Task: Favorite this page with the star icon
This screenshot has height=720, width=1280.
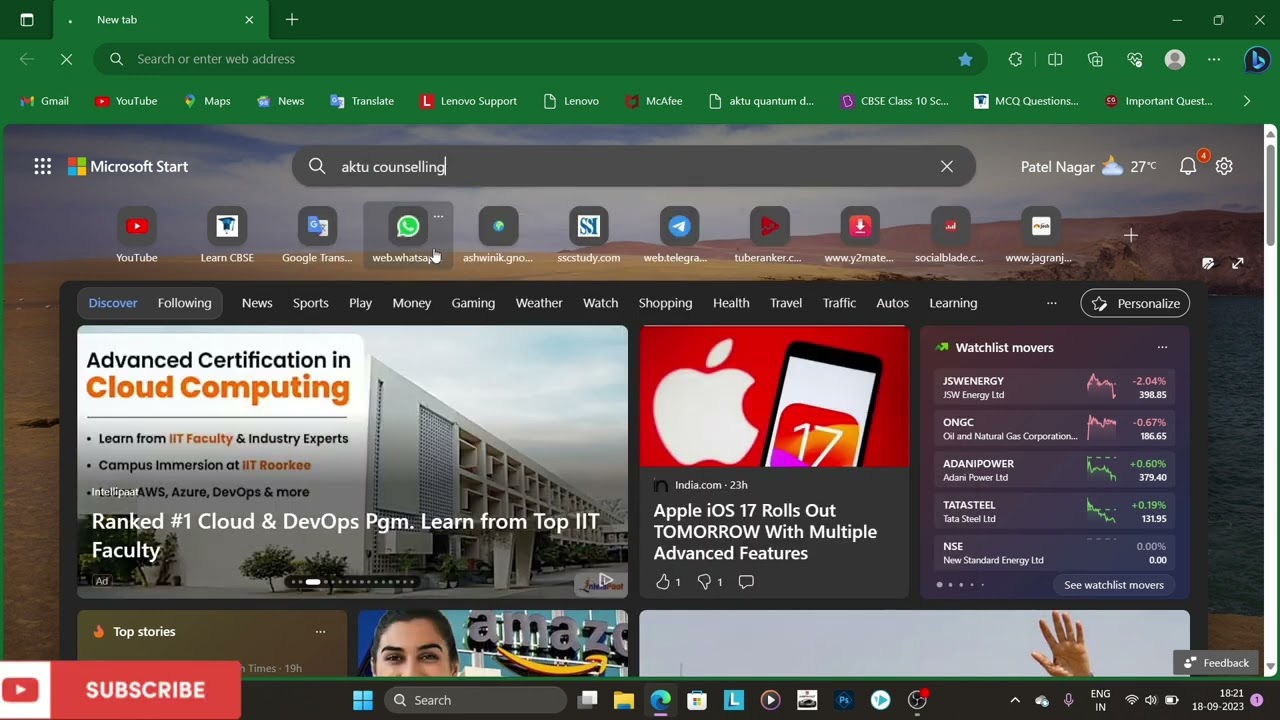Action: [965, 59]
